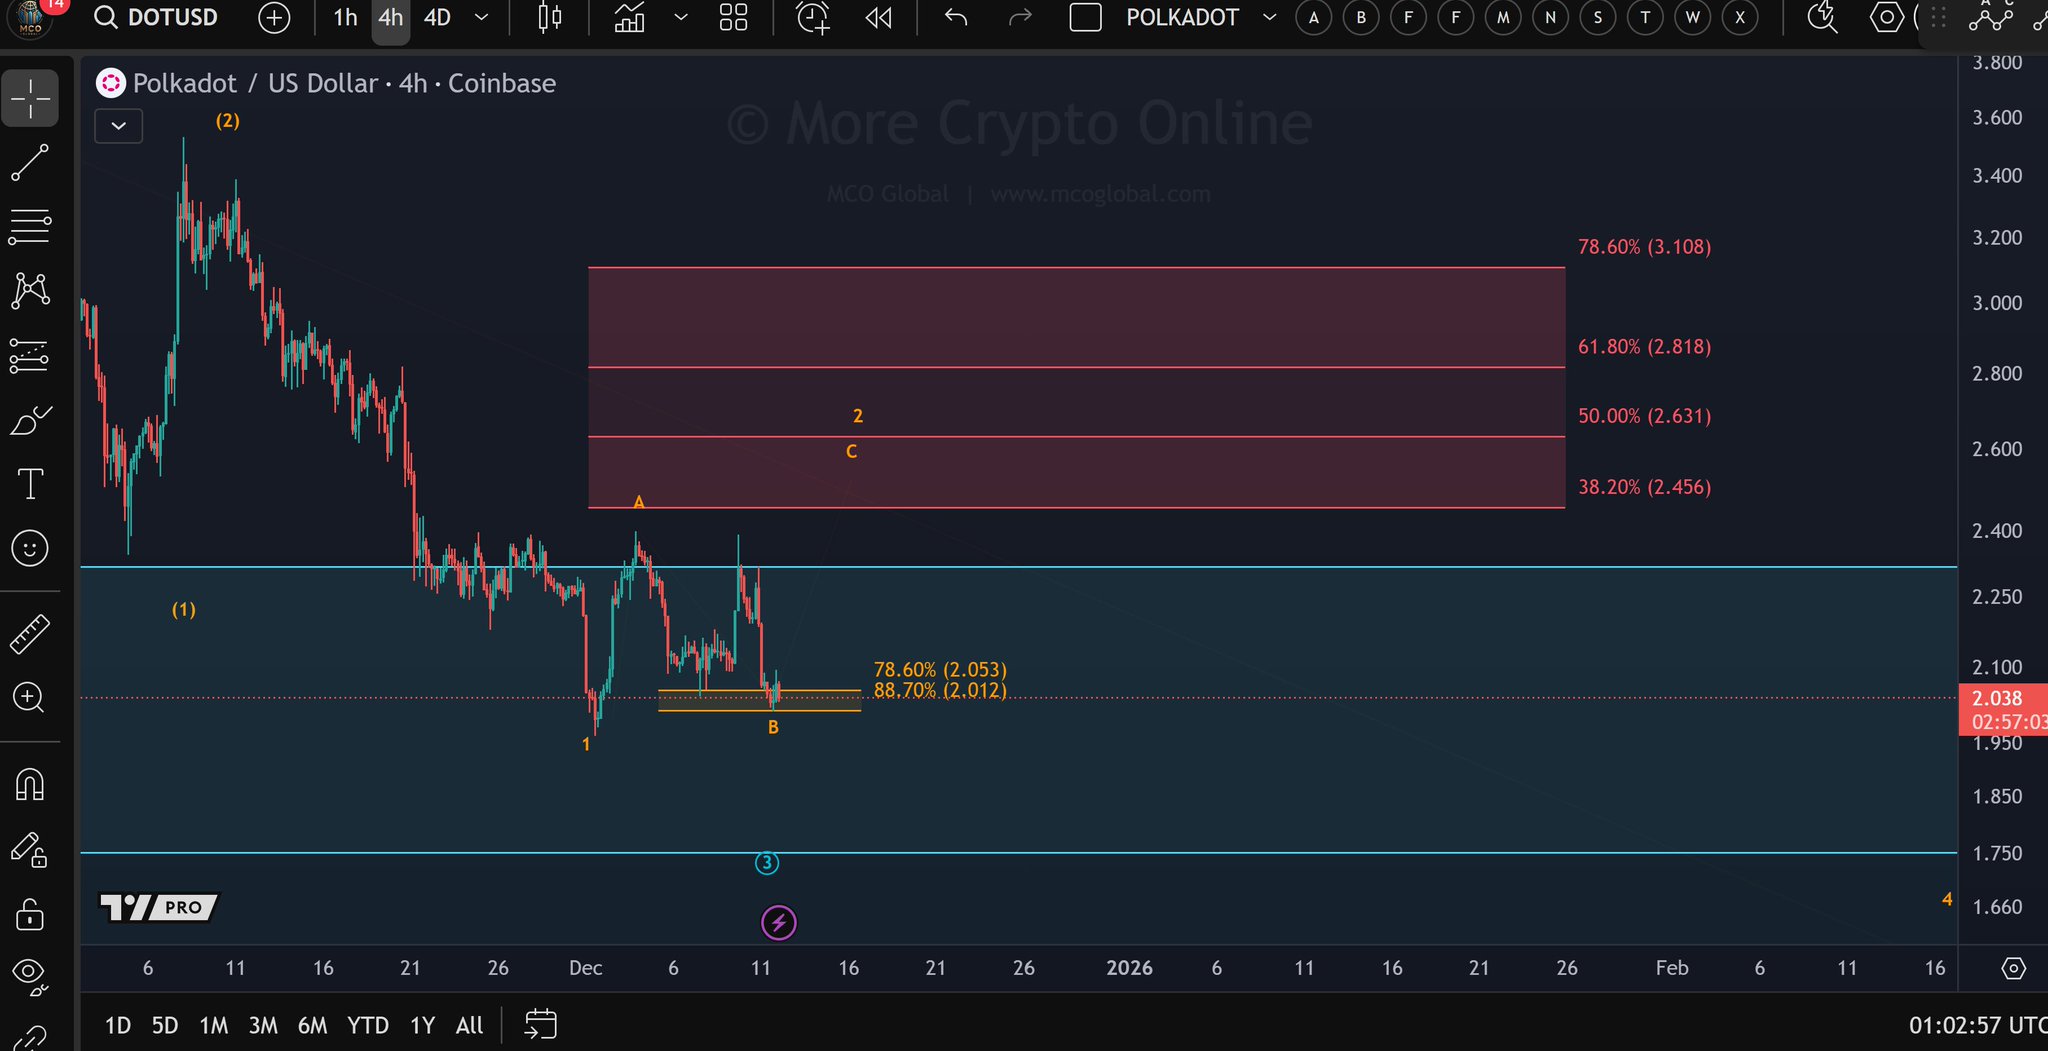The width and height of the screenshot is (2048, 1051).
Task: Open the chart patterns tool group
Action: pos(30,291)
